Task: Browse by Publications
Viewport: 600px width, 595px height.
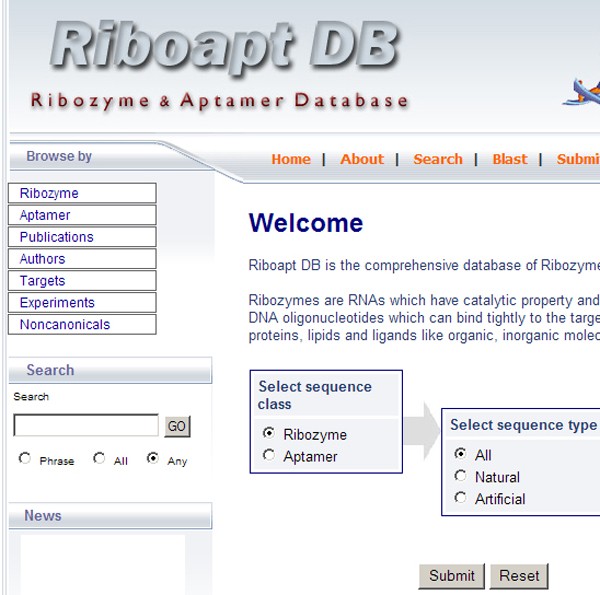Action: click(82, 237)
